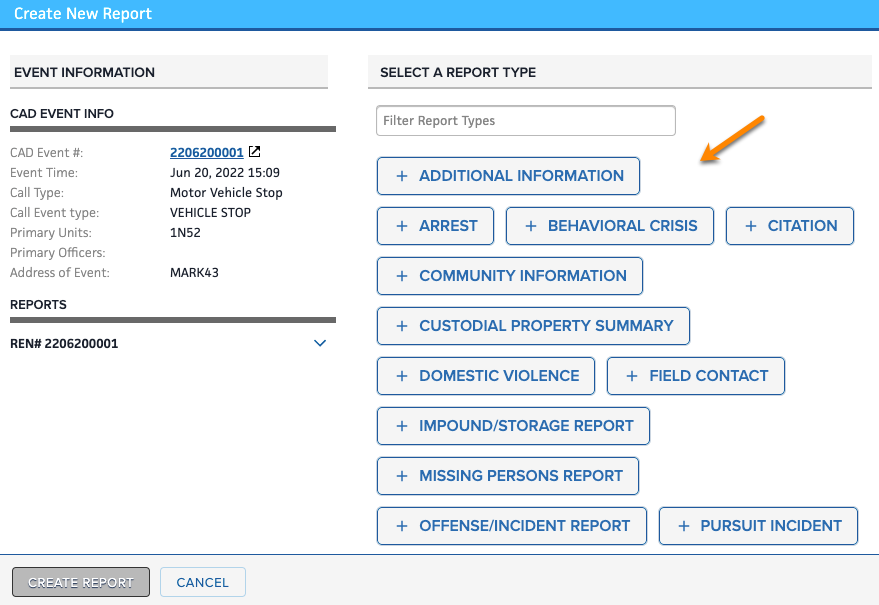879x605 pixels.
Task: Click the plus icon on Field Contact
Action: 632,376
